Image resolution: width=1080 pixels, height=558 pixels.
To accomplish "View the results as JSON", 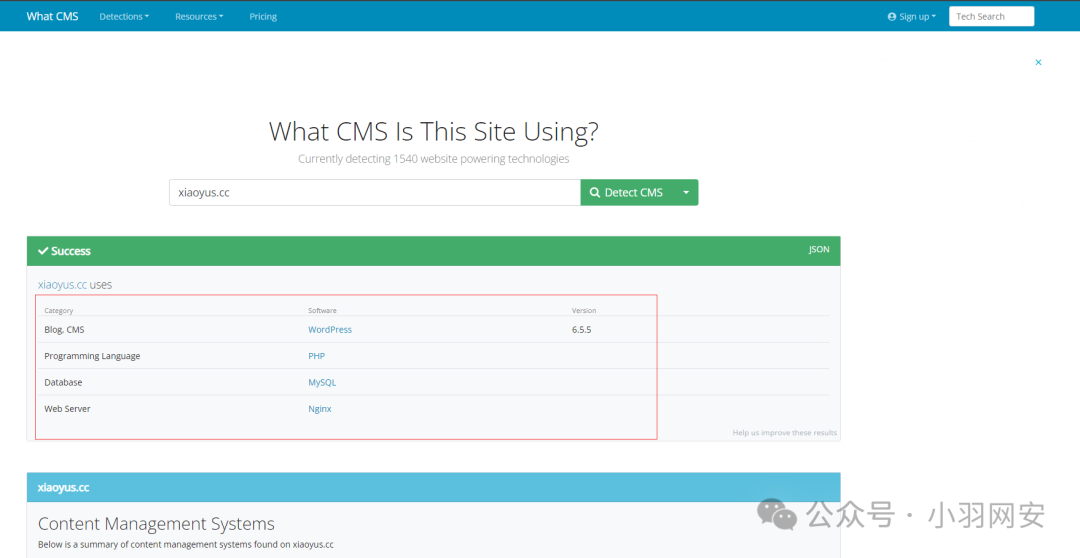I will point(819,249).
